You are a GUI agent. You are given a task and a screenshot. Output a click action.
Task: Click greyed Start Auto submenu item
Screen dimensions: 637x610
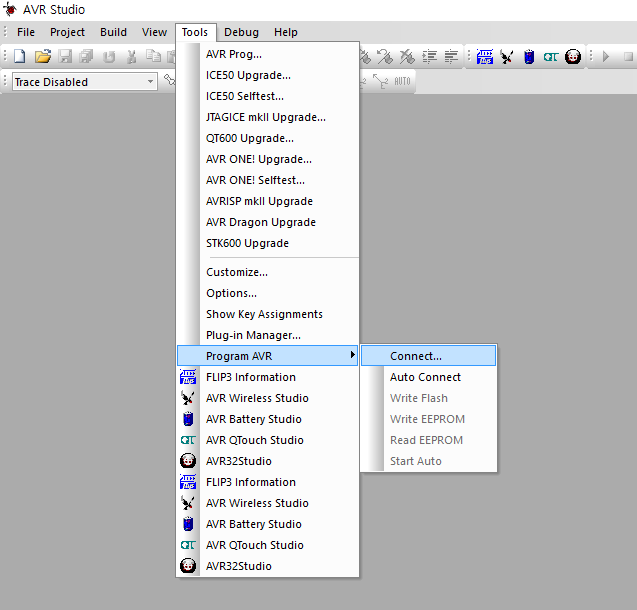click(428, 461)
